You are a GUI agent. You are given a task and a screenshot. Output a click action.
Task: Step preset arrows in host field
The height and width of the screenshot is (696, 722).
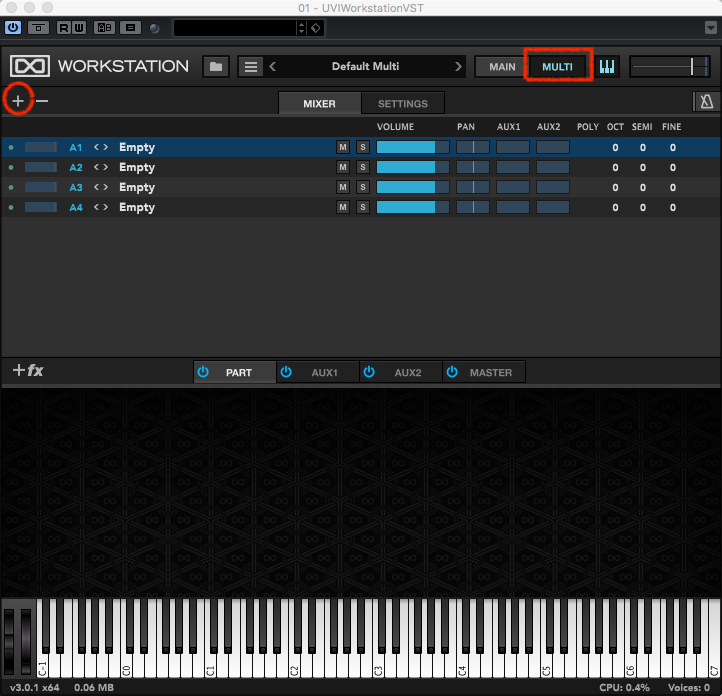pos(301,28)
